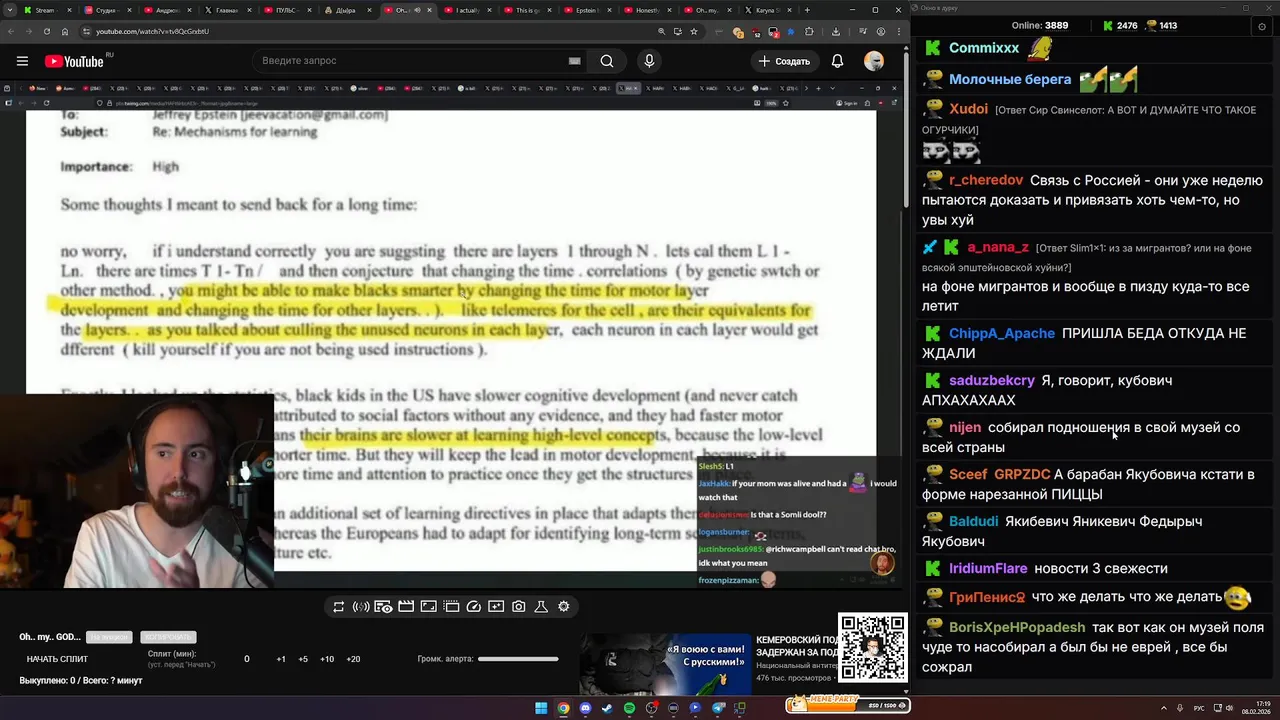The width and height of the screenshot is (1280, 720).
Task: Open the speedometer icon in the player toolbar
Action: (x=474, y=606)
